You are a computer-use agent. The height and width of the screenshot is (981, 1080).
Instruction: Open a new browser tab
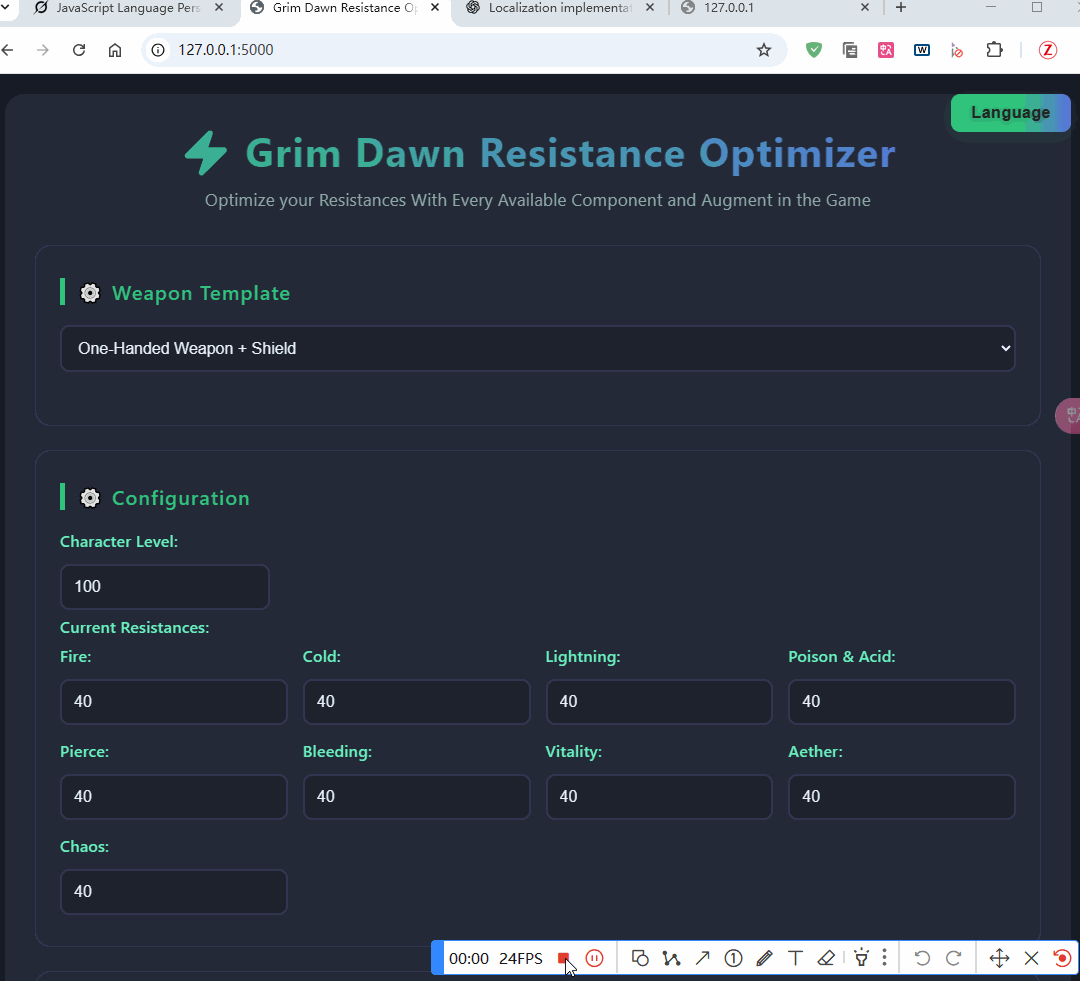(901, 8)
